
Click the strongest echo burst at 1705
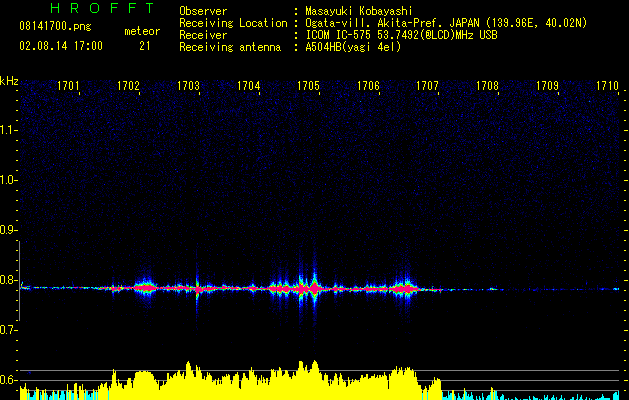[x=314, y=287]
